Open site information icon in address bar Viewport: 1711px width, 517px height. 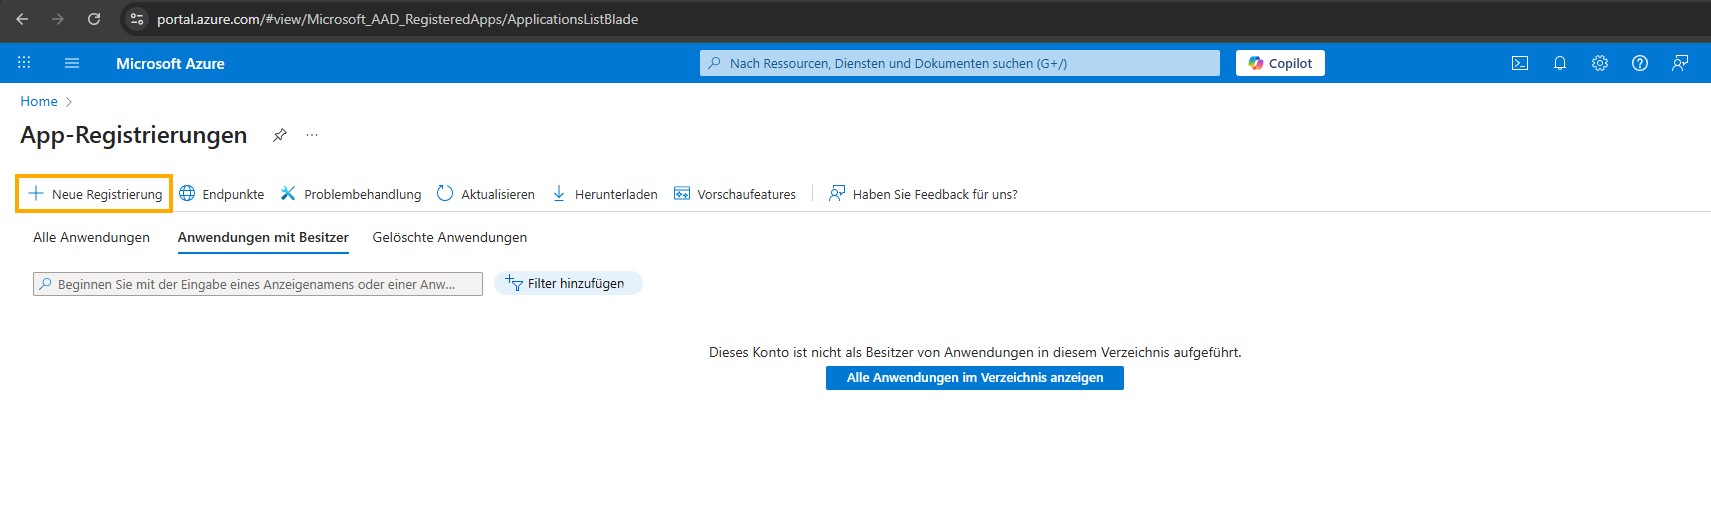pyautogui.click(x=137, y=19)
